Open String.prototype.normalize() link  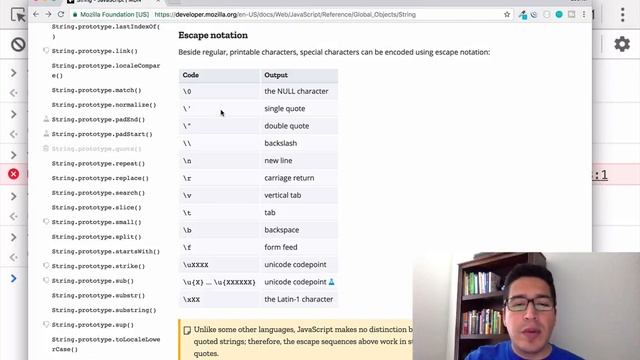click(104, 105)
